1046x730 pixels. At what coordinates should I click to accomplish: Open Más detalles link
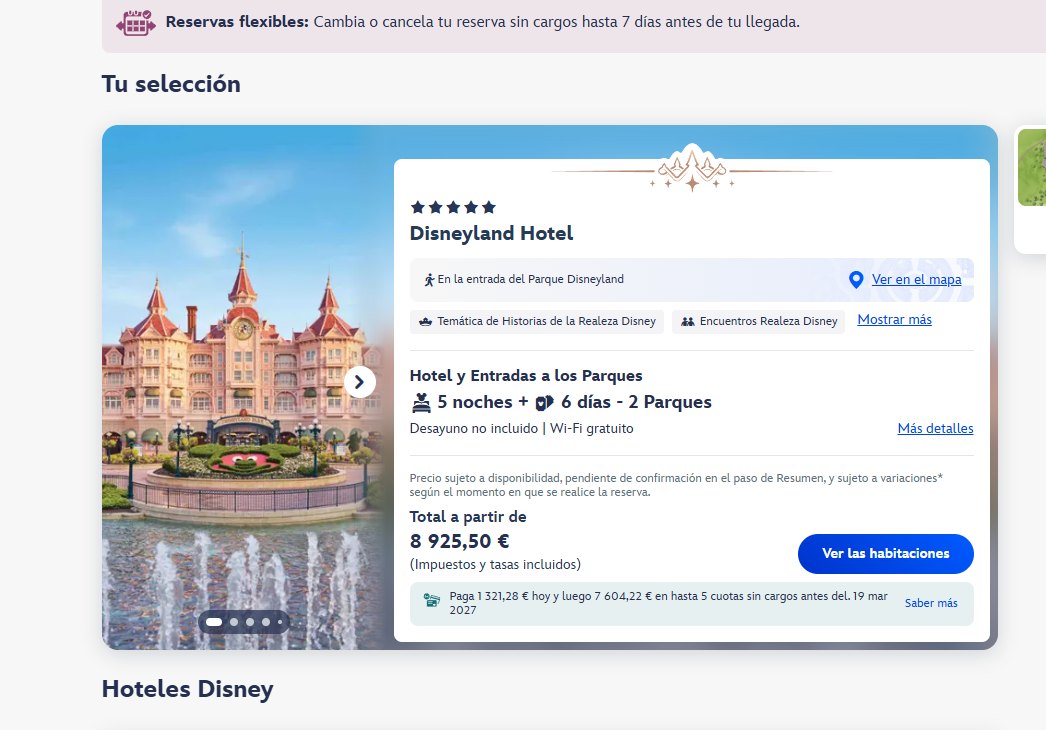coord(935,428)
